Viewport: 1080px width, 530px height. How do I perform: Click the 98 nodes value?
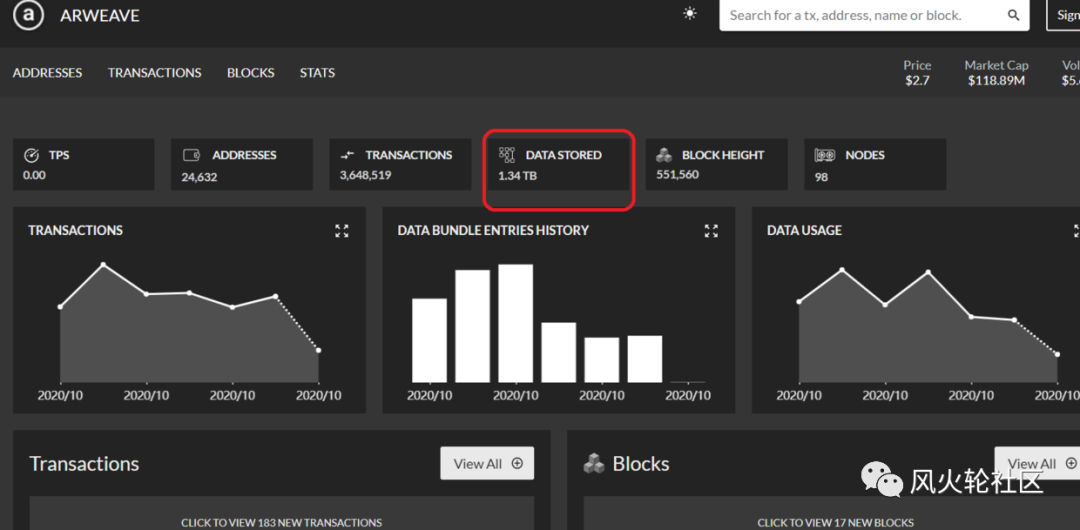coord(821,177)
